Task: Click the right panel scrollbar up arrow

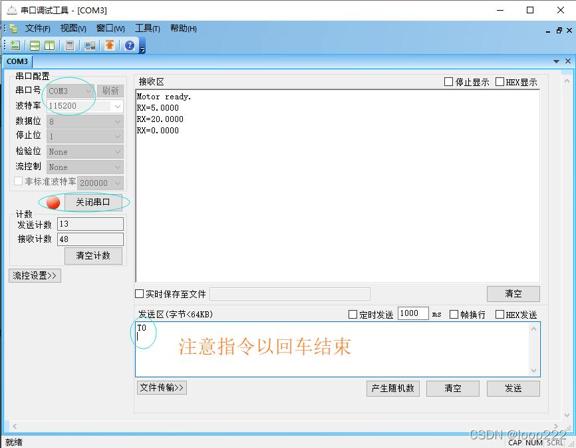Action: click(x=567, y=80)
